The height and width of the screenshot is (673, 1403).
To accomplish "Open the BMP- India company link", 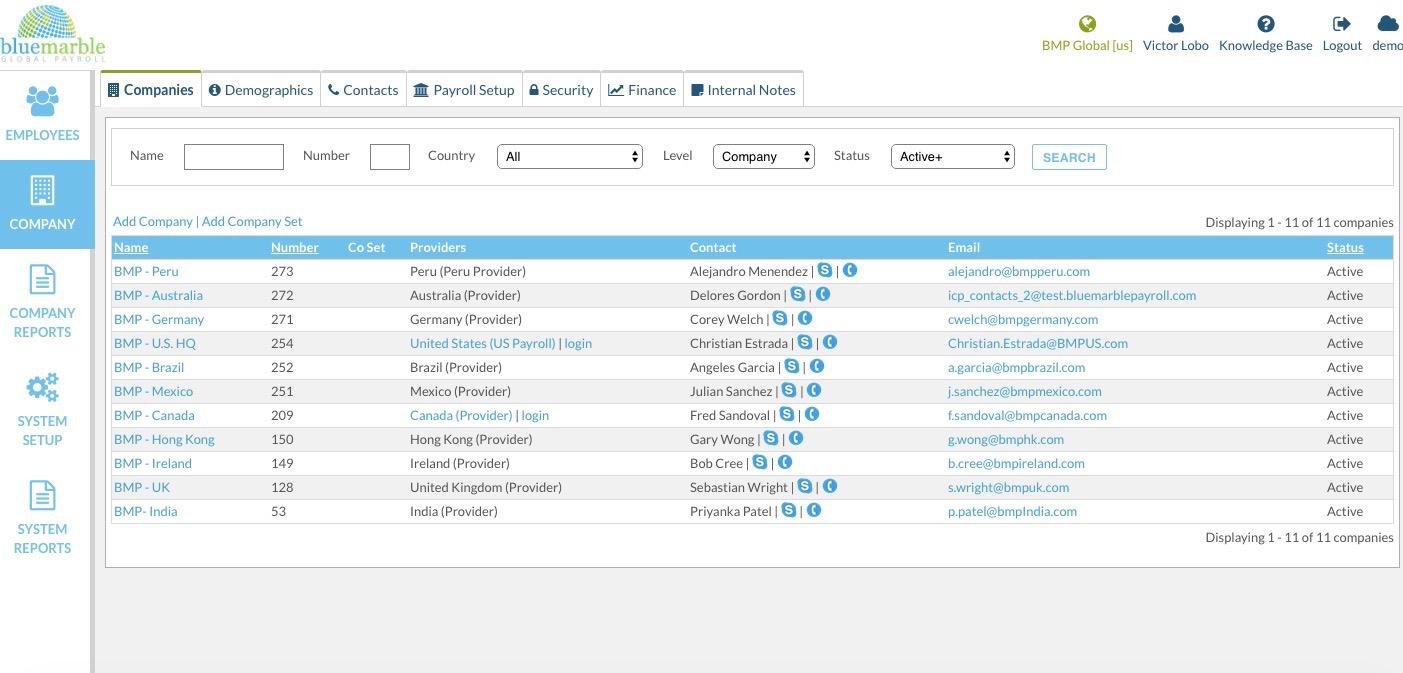I will tap(146, 511).
